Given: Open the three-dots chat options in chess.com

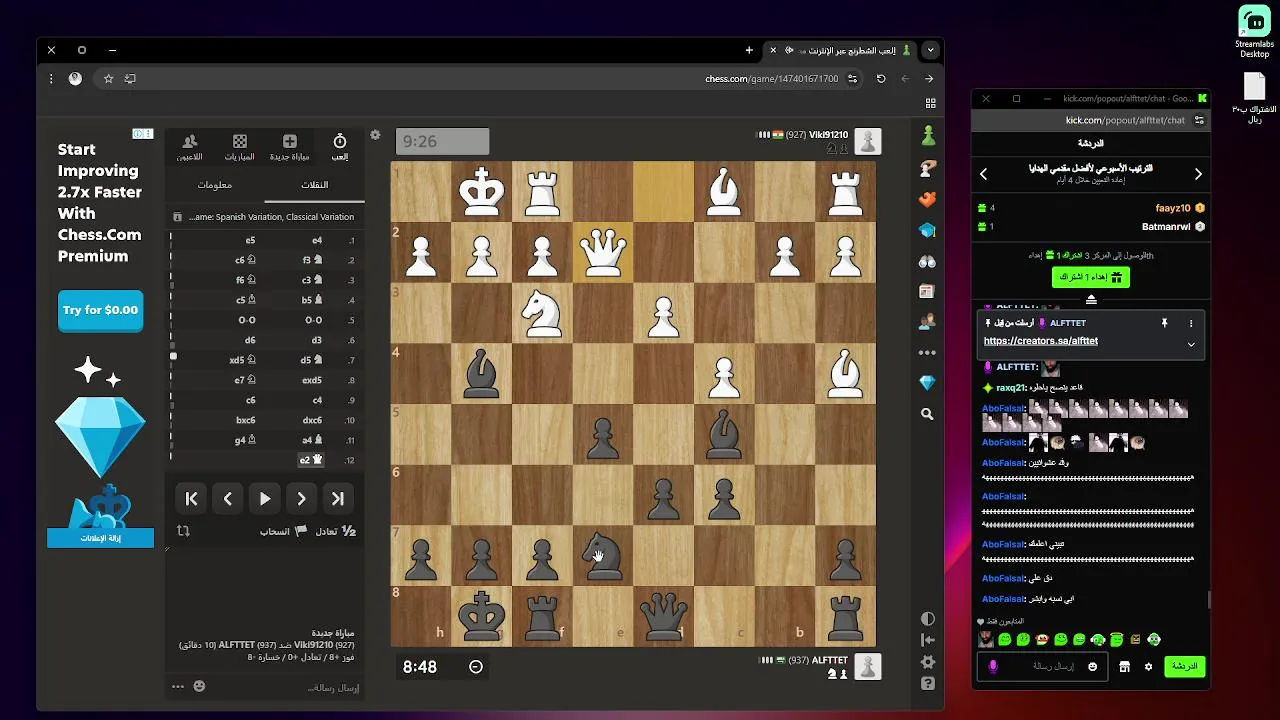Looking at the screenshot, I should click(178, 686).
